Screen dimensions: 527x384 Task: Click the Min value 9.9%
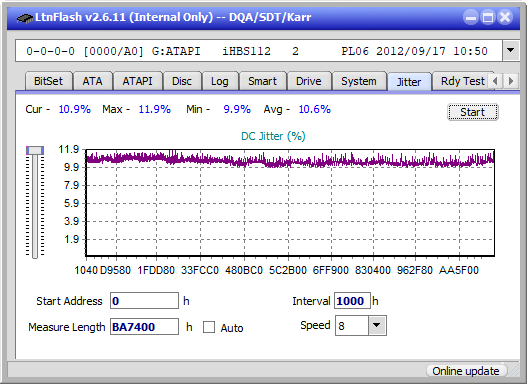point(237,110)
